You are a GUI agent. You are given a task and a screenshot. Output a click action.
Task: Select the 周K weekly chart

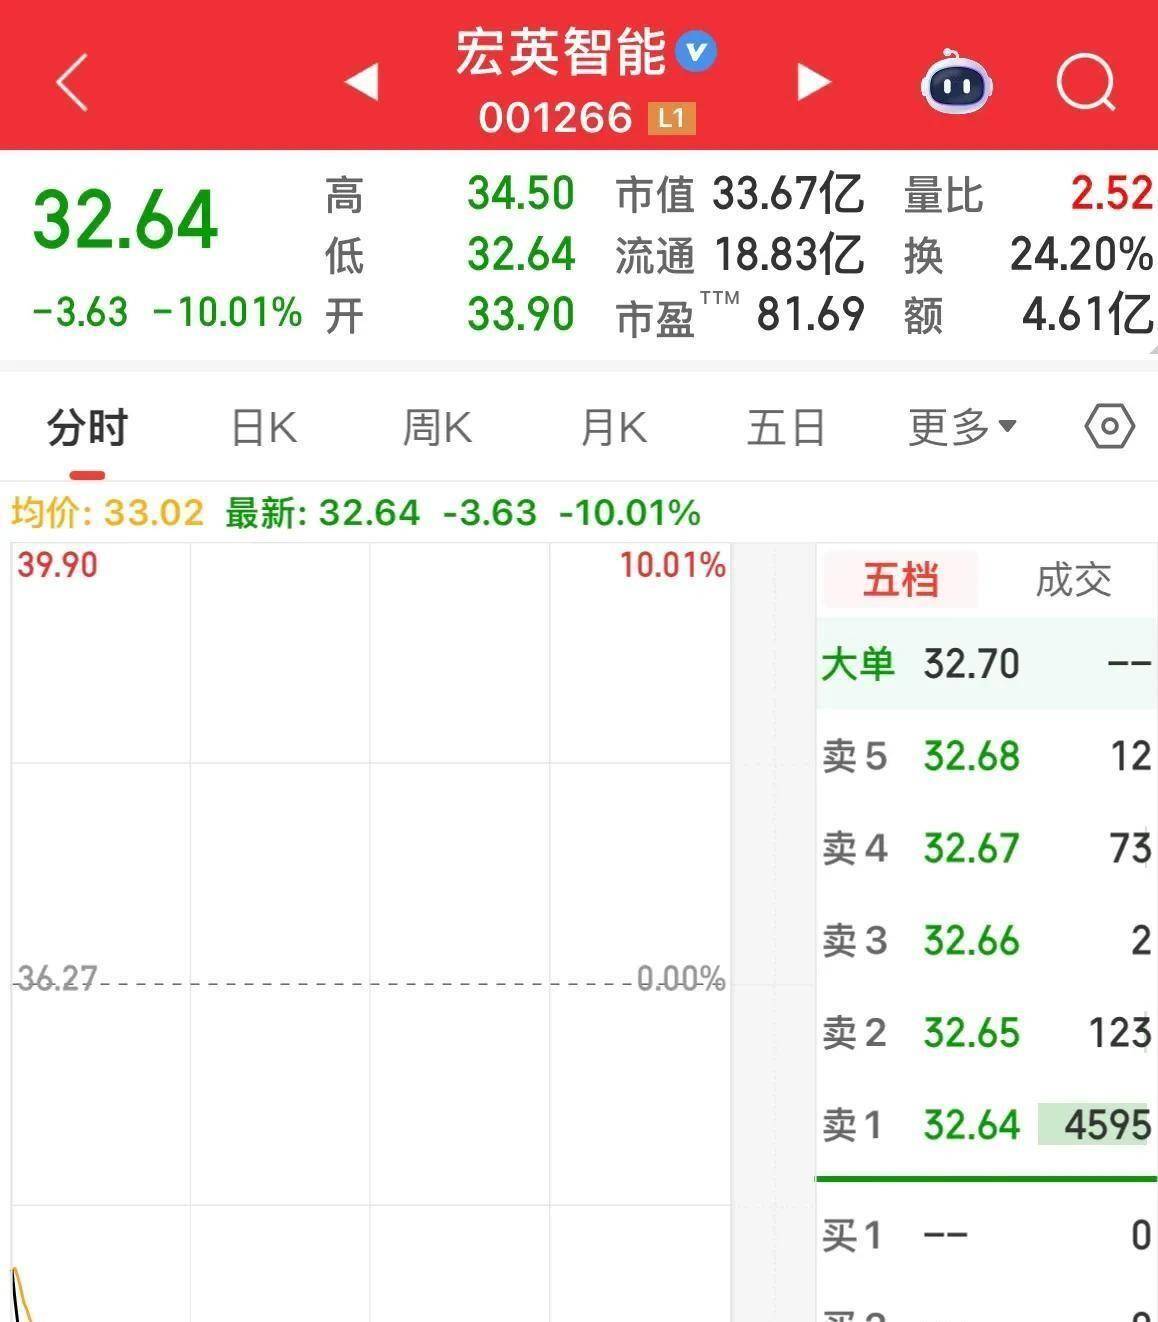[437, 427]
